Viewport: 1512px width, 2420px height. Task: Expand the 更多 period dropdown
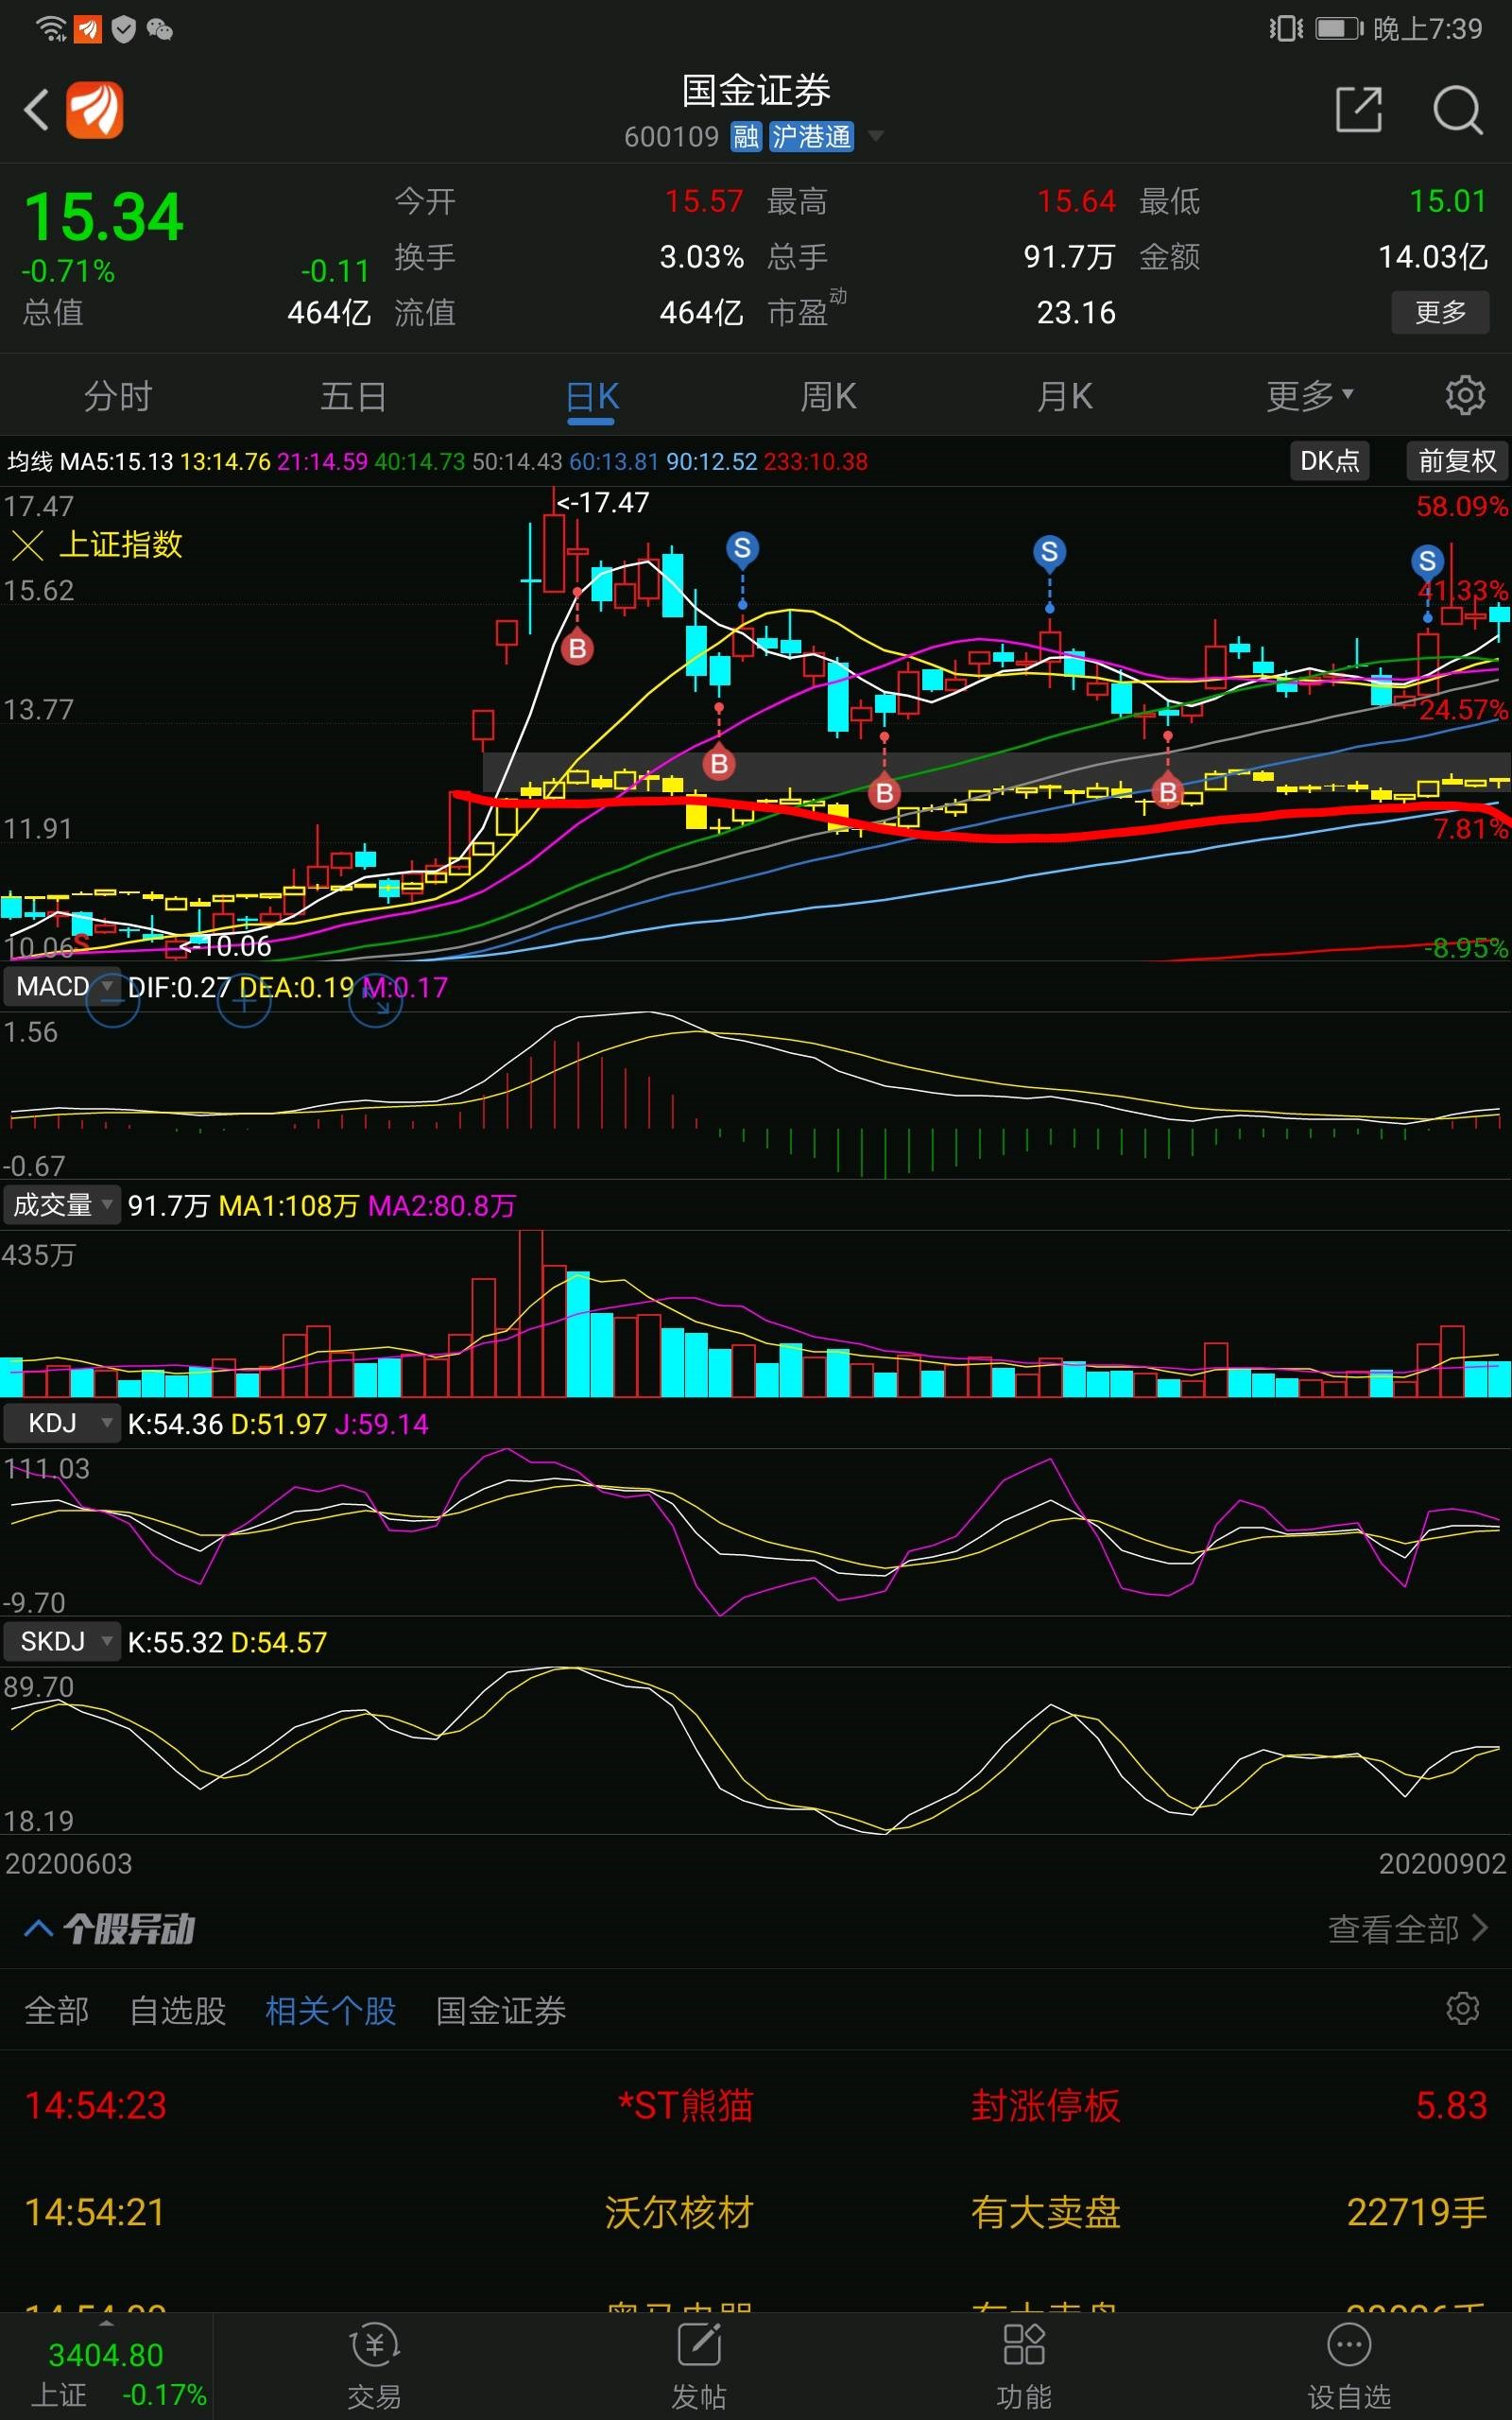(x=1310, y=396)
